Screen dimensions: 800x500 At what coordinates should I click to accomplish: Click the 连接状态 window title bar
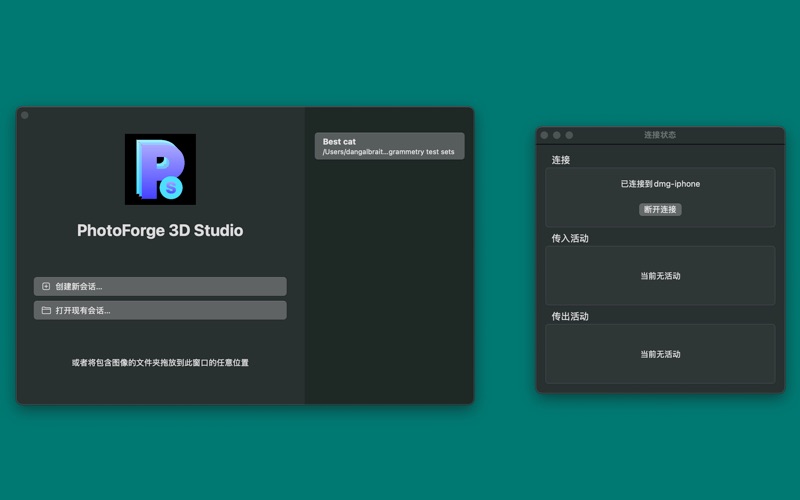(x=660, y=135)
